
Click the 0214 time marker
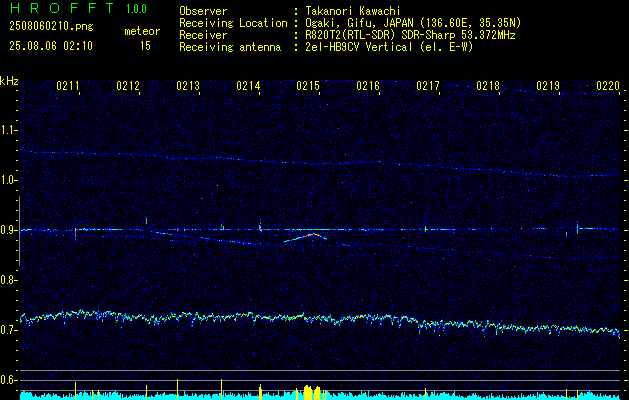[248, 86]
